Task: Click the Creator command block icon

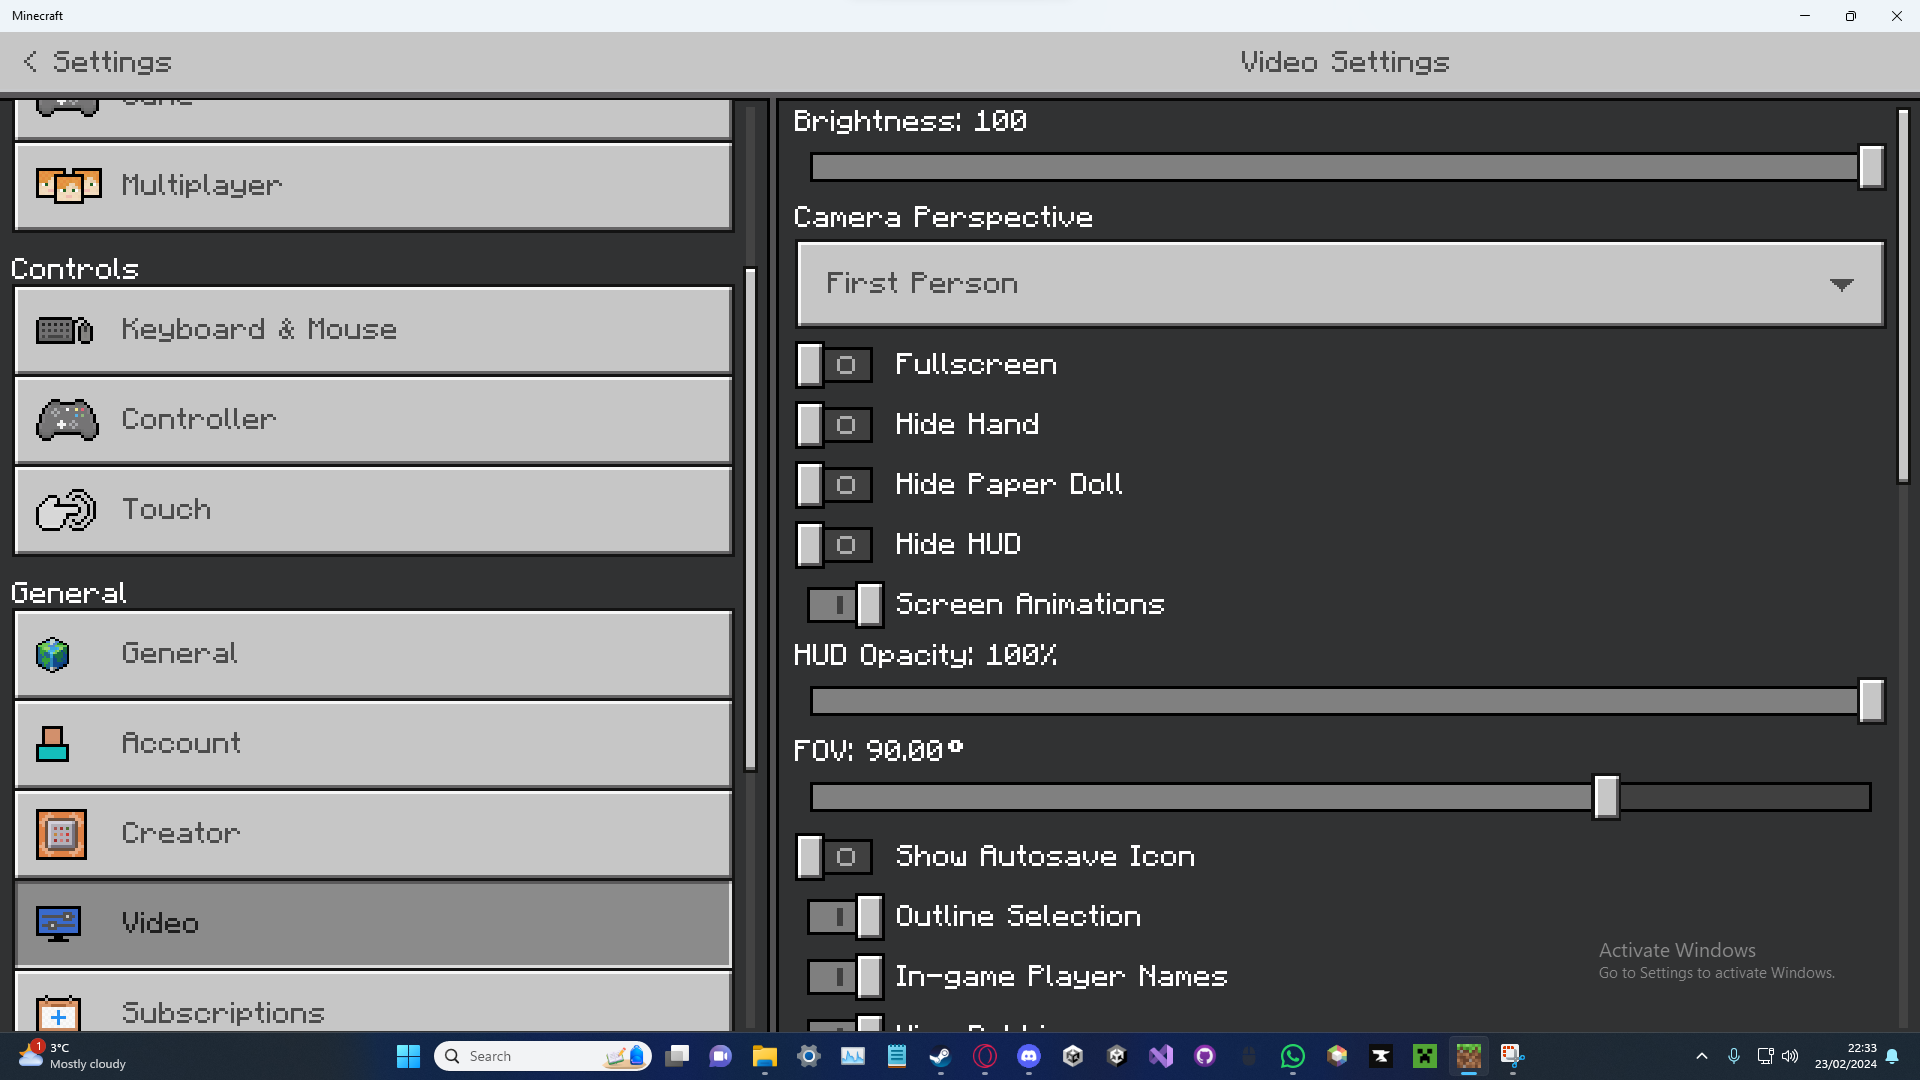Action: coord(61,834)
